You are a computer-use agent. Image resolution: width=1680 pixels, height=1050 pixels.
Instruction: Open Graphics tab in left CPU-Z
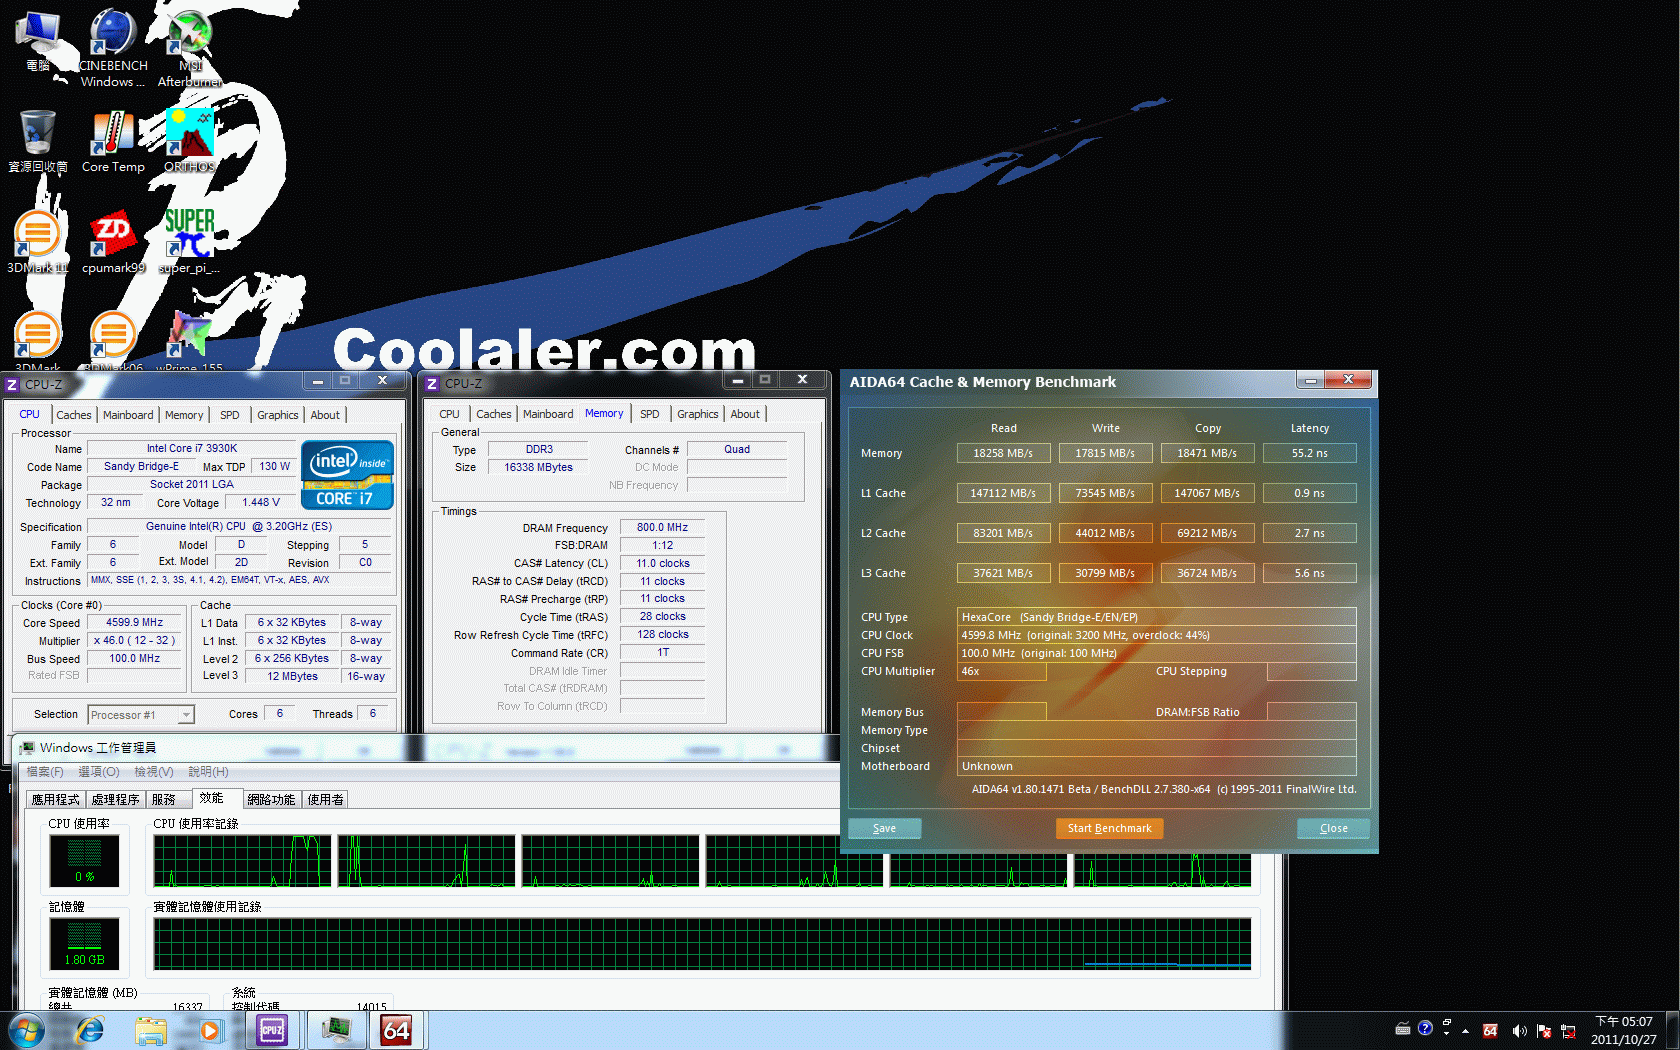(x=278, y=415)
